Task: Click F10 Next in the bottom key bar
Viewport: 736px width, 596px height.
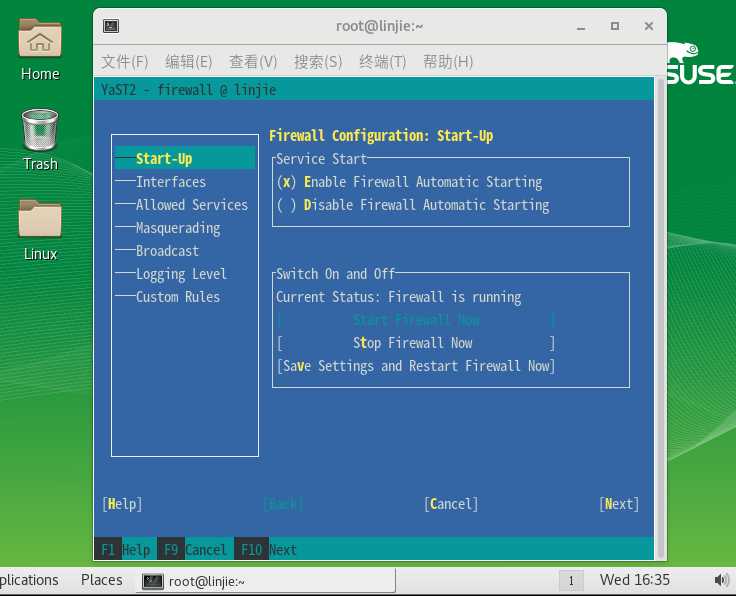Action: click(268, 550)
